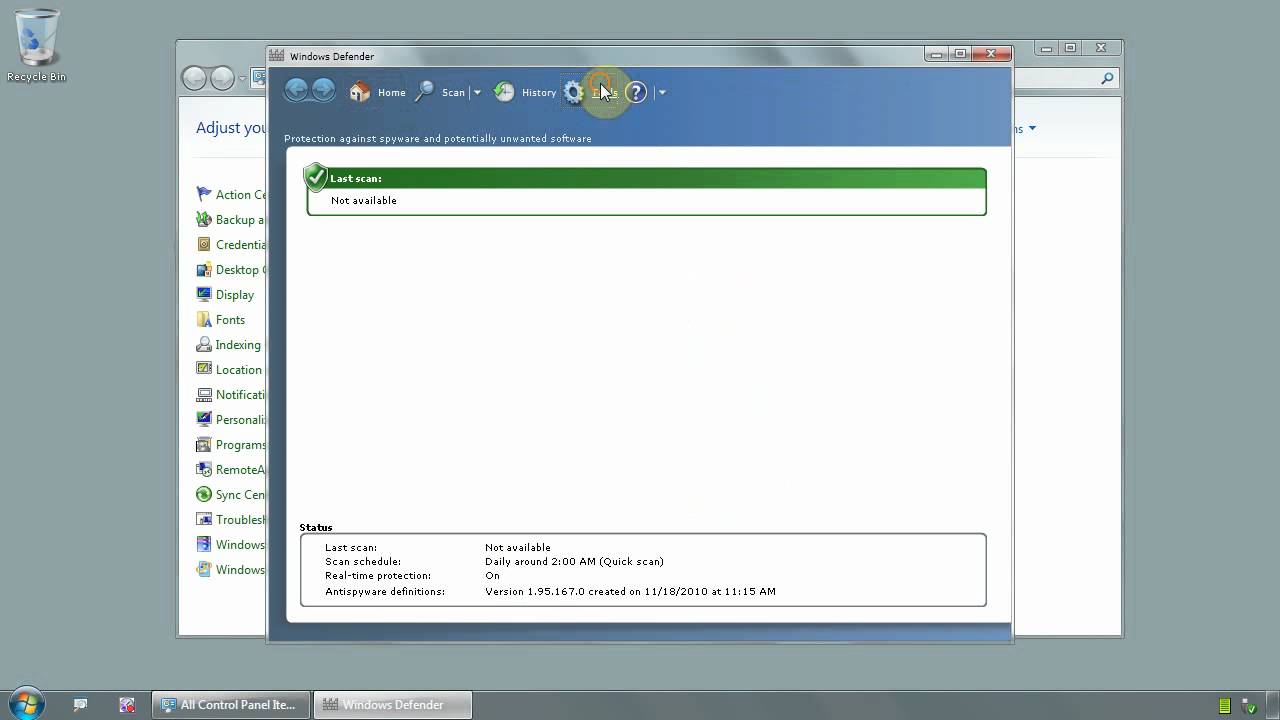Click the 'Adjust you...' heading in Control Panel
This screenshot has width=1280, height=720.
(231, 128)
